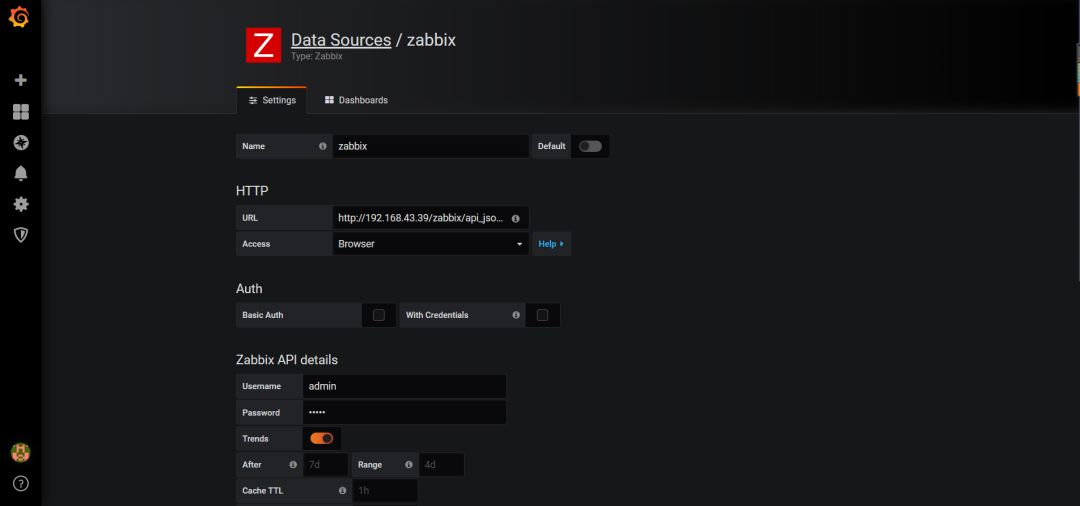1080x506 pixels.
Task: Open the Grafana home logo
Action: 19,17
